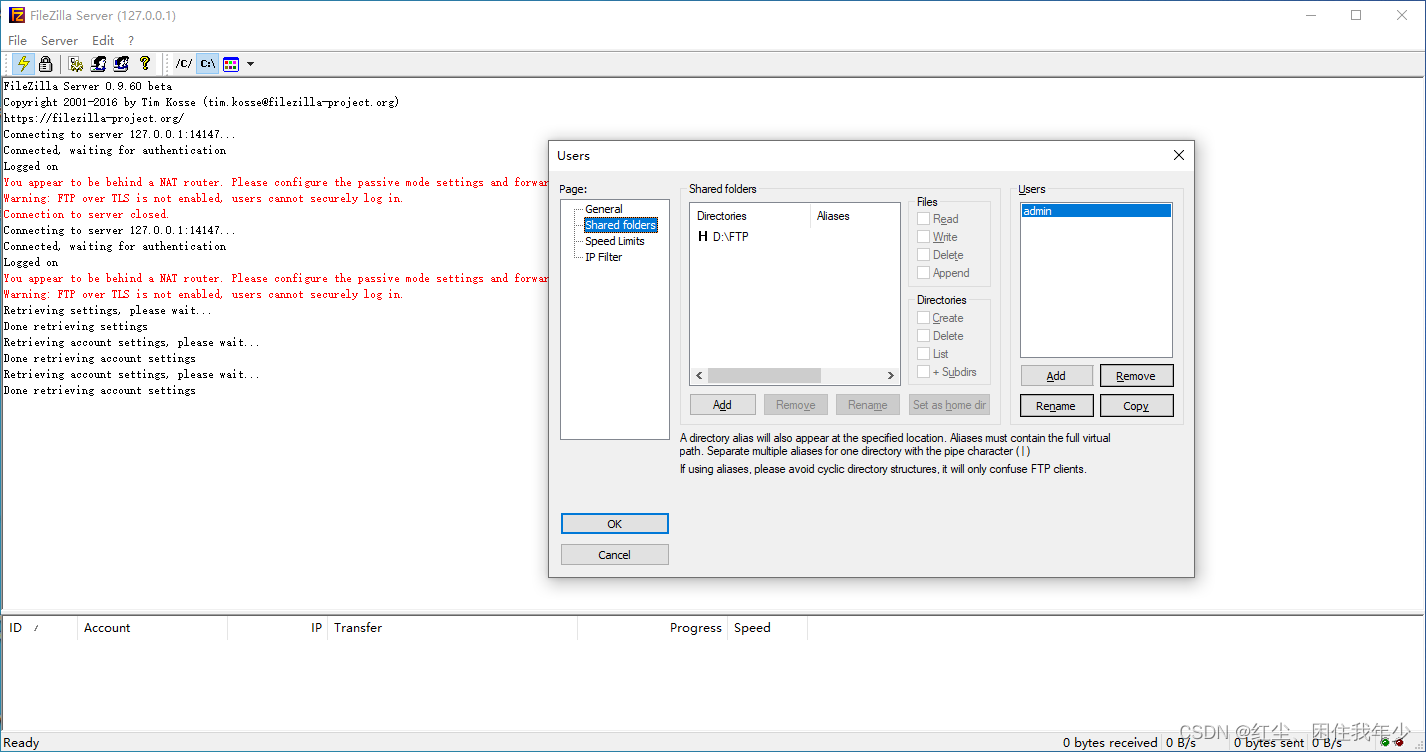The height and width of the screenshot is (752, 1426).
Task: Click the Account column header
Action: [x=152, y=628]
